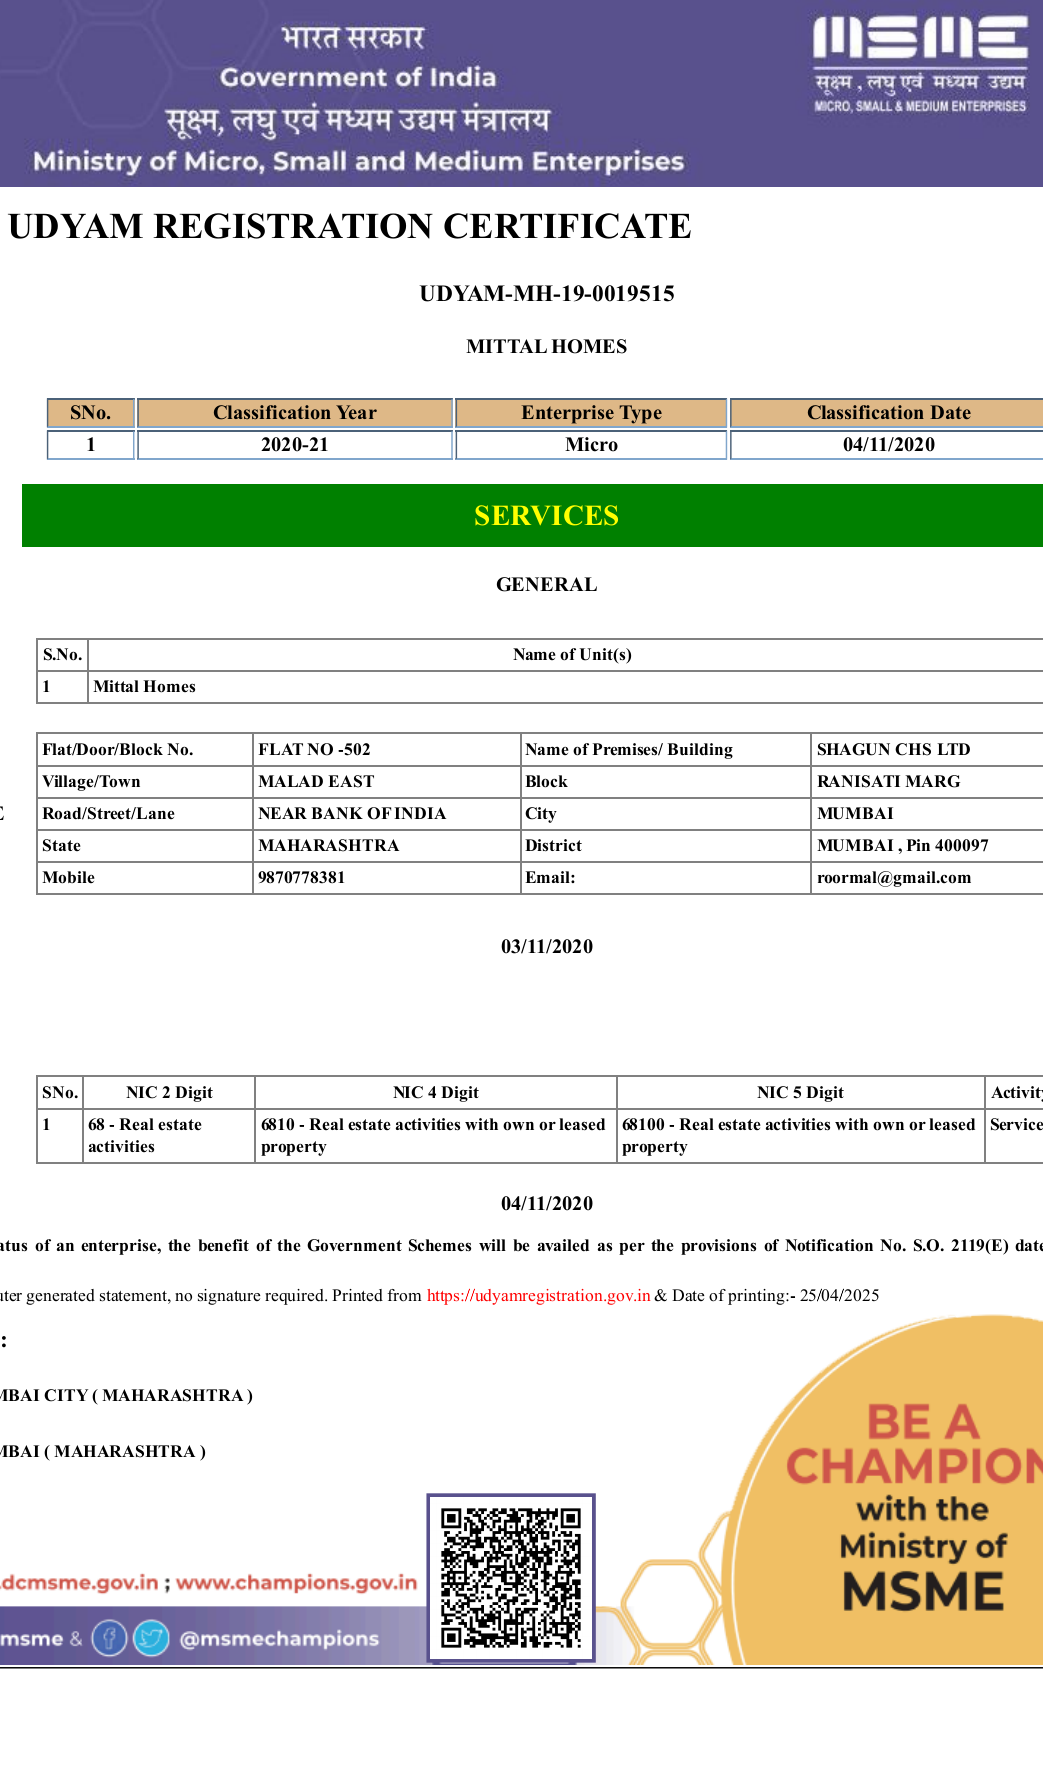Click the dcmsme.gov.in link

80,1582
